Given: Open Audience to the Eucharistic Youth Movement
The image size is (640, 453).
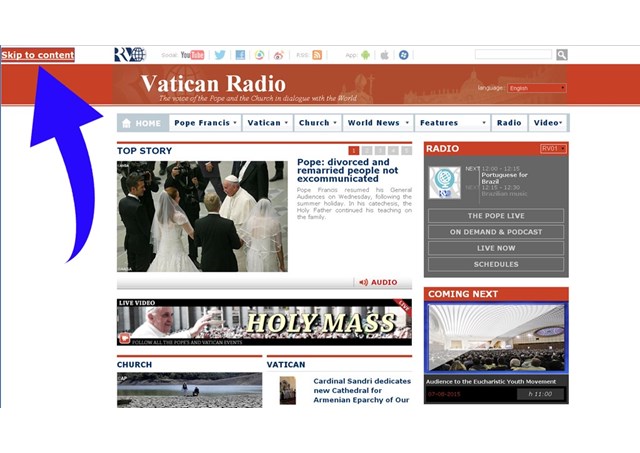Looking at the screenshot, I should (491, 382).
